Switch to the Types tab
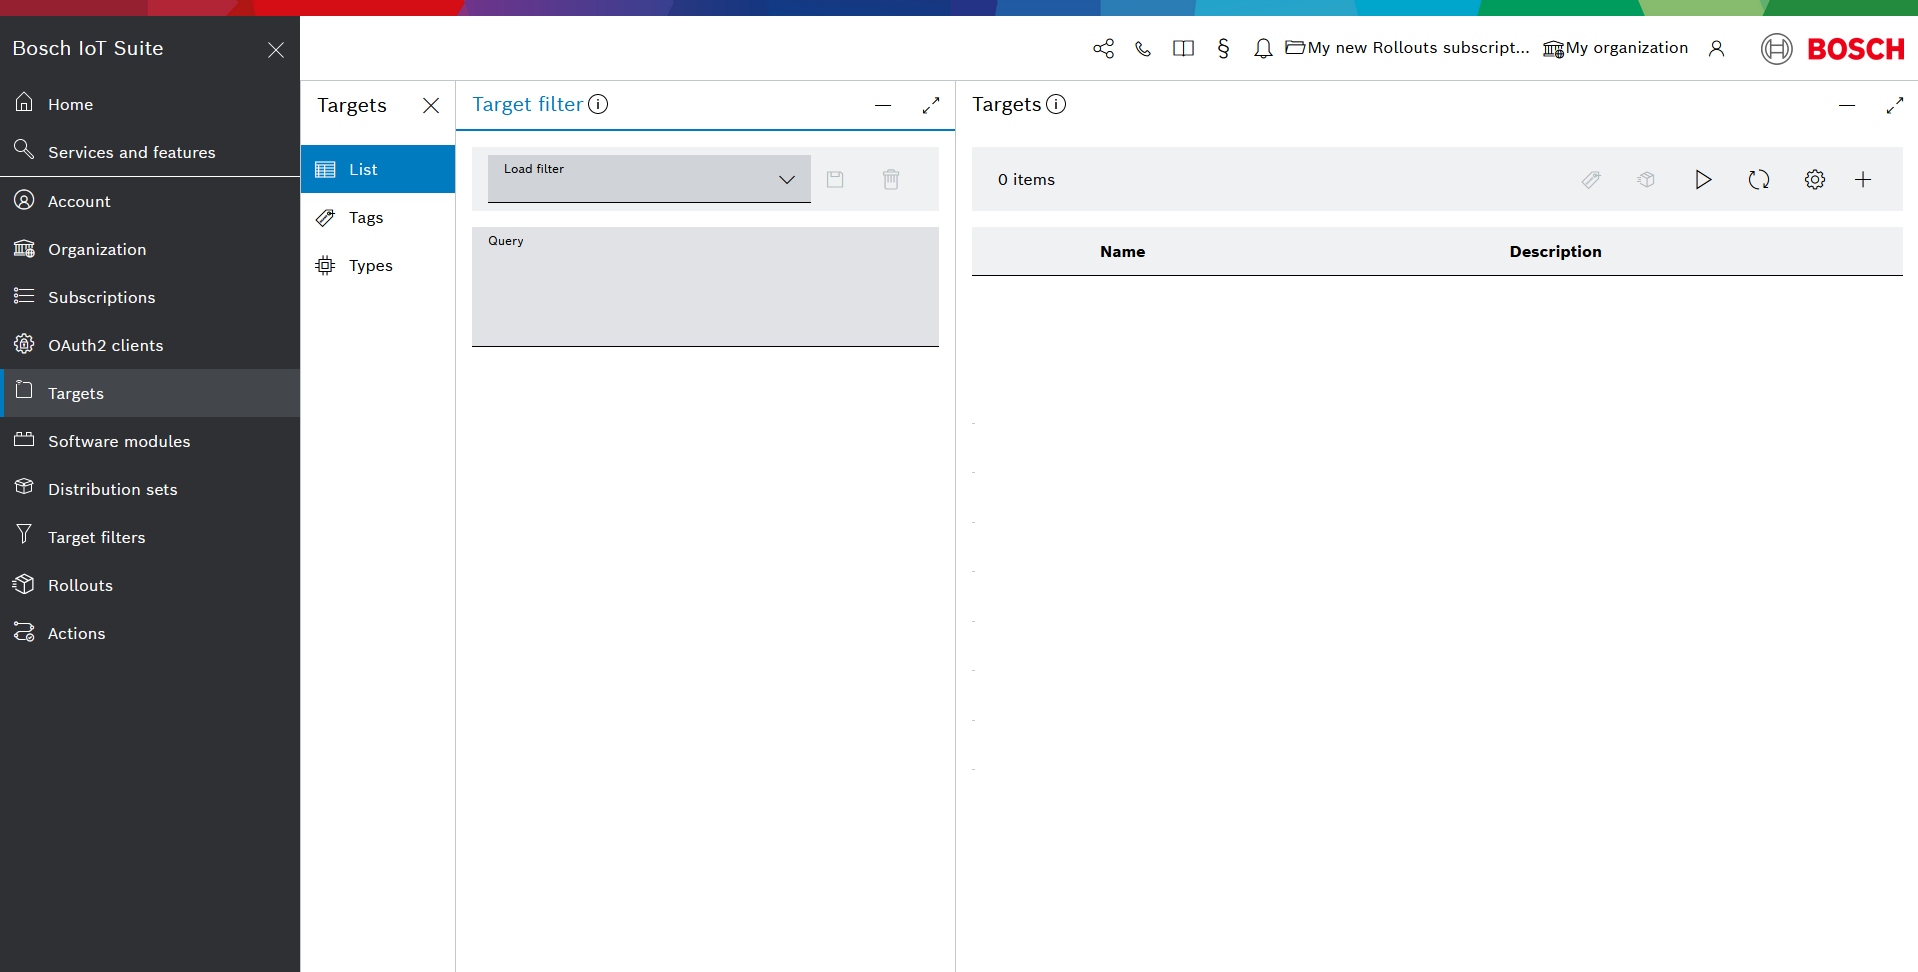This screenshot has width=1918, height=972. [370, 266]
